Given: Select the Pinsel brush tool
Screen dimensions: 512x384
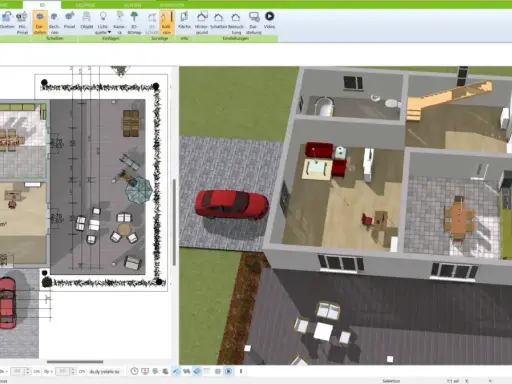Looking at the screenshot, I should pyautogui.click(x=69, y=20).
